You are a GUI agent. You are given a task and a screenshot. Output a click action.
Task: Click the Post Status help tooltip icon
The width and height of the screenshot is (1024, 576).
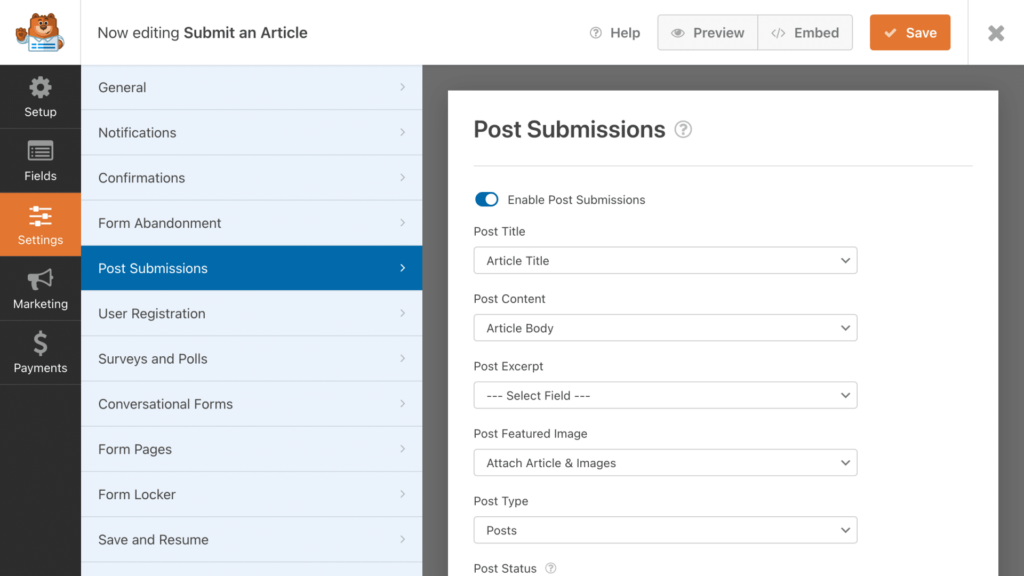coord(550,567)
